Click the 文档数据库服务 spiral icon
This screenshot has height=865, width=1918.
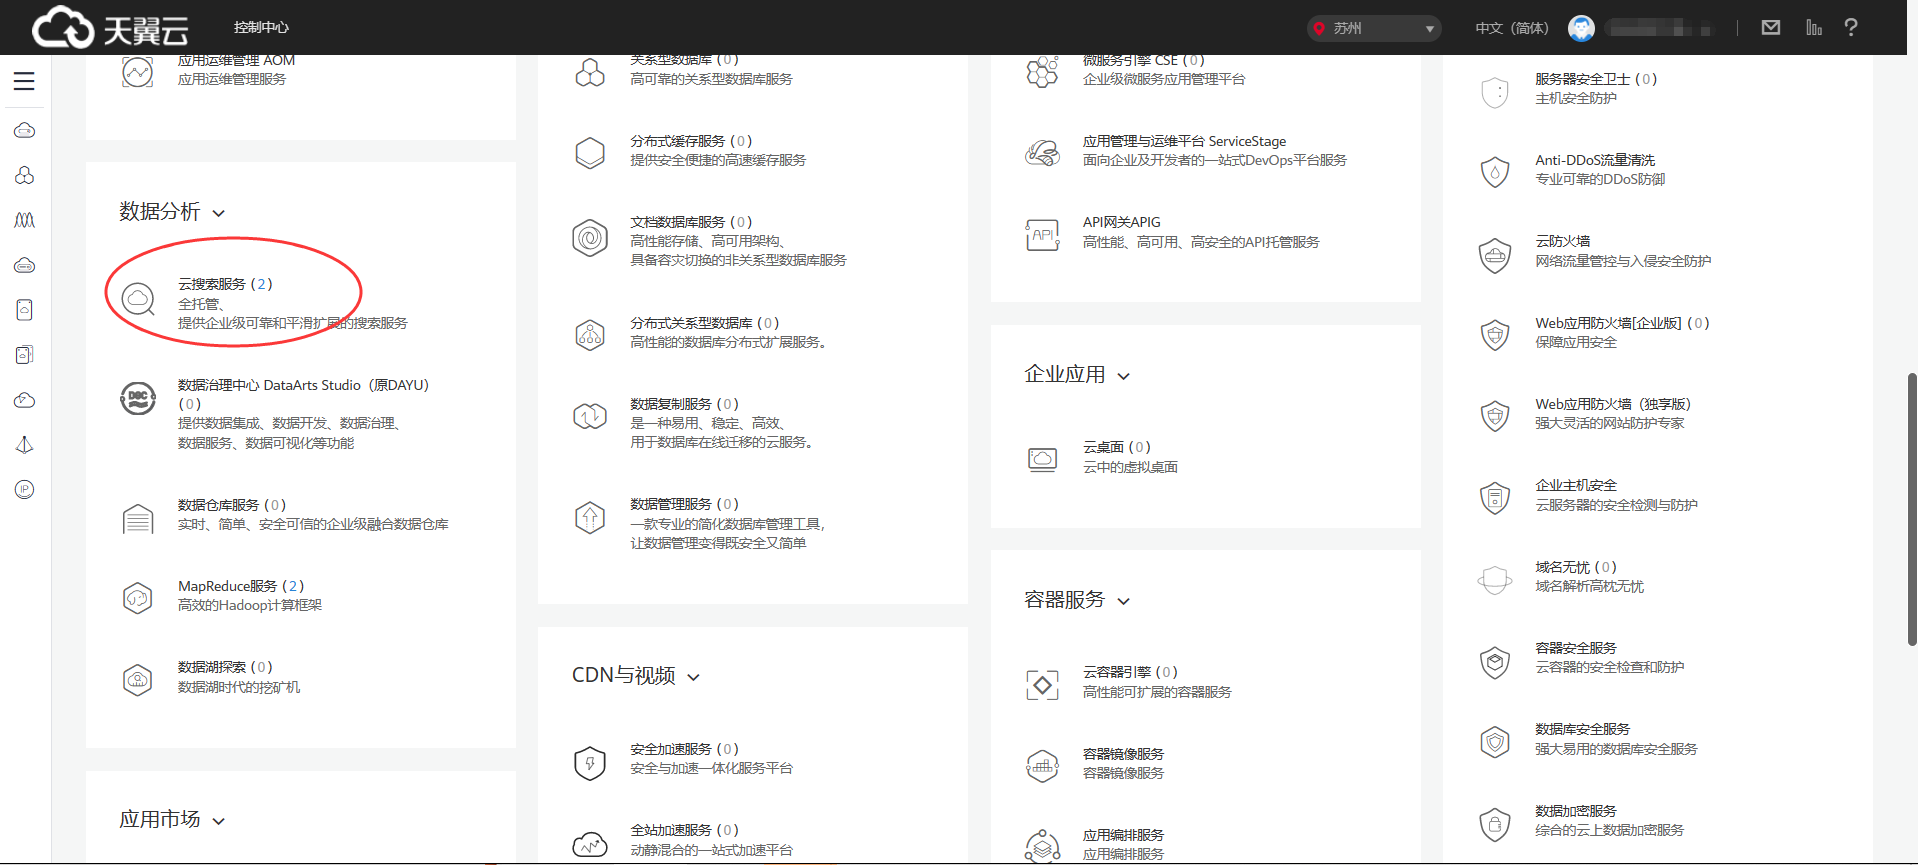pyautogui.click(x=590, y=238)
